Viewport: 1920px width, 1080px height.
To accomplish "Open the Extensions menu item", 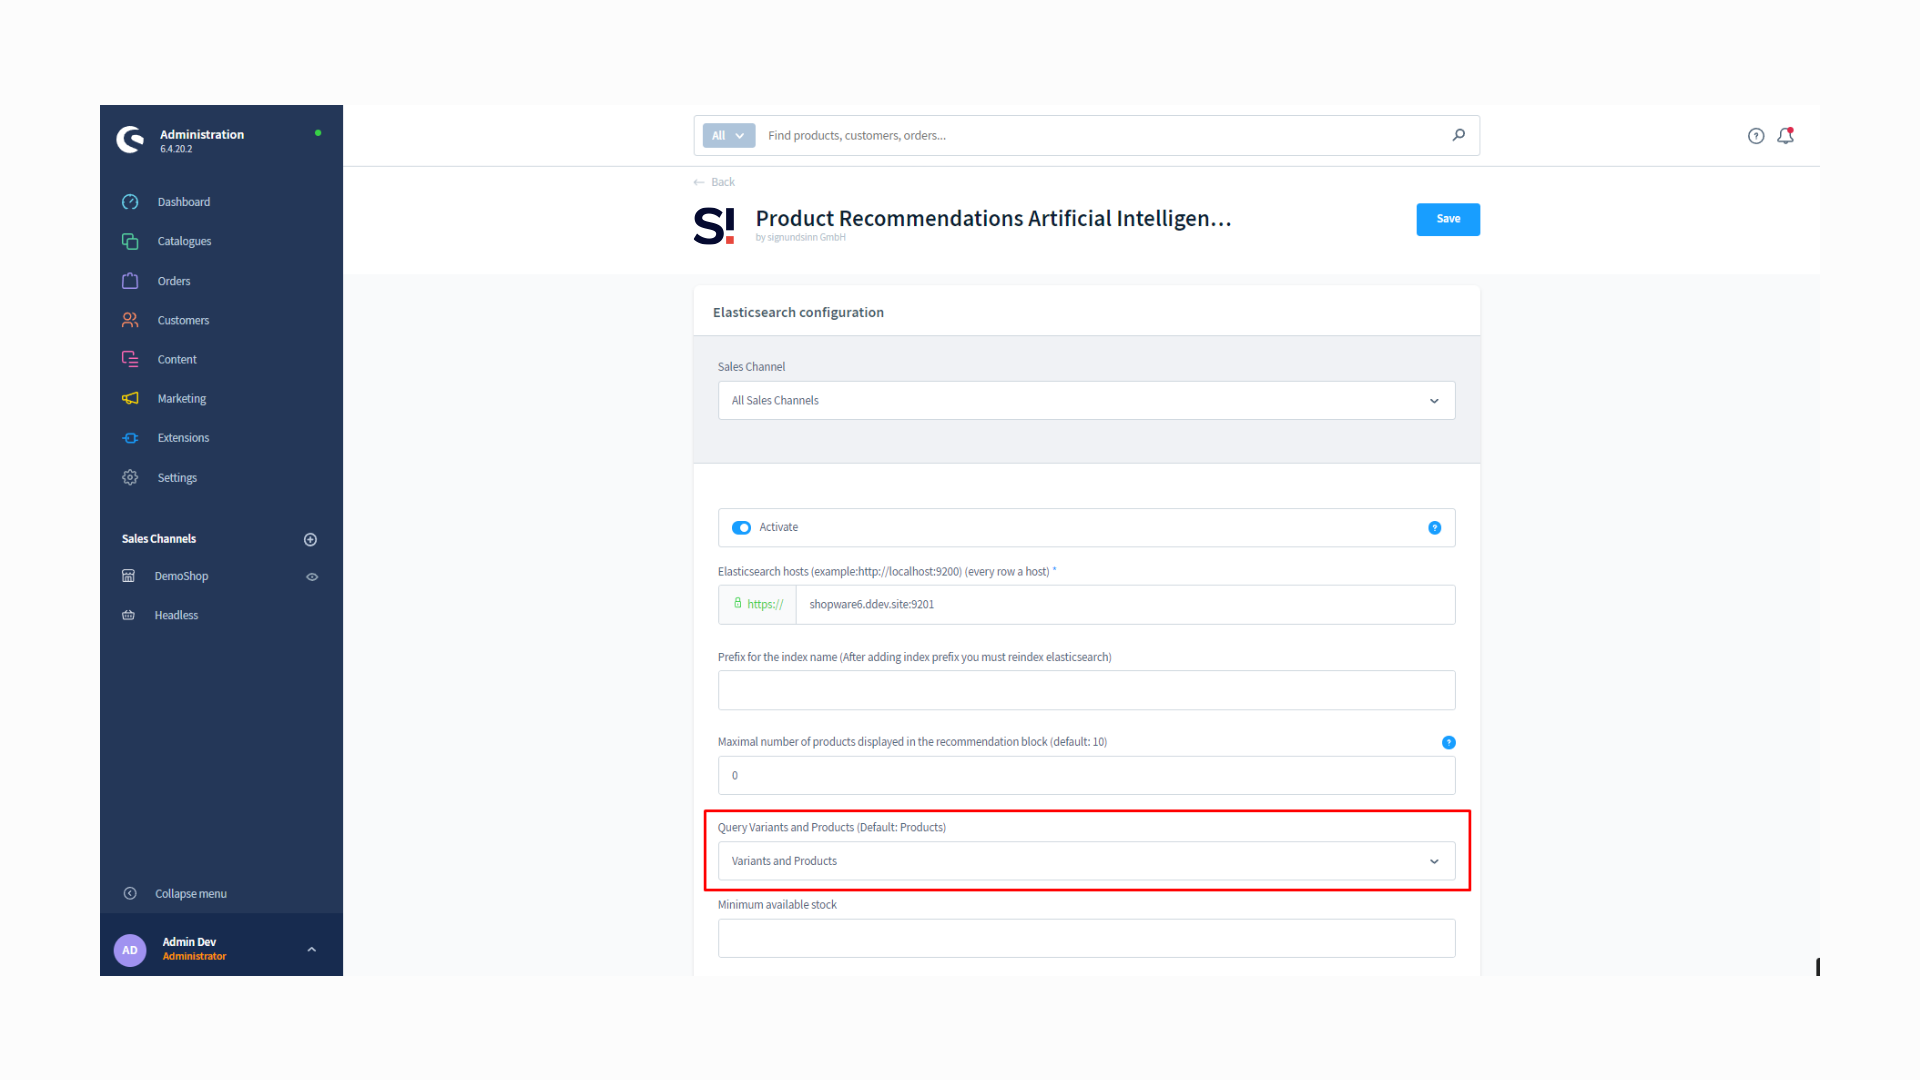I will click(x=183, y=438).
